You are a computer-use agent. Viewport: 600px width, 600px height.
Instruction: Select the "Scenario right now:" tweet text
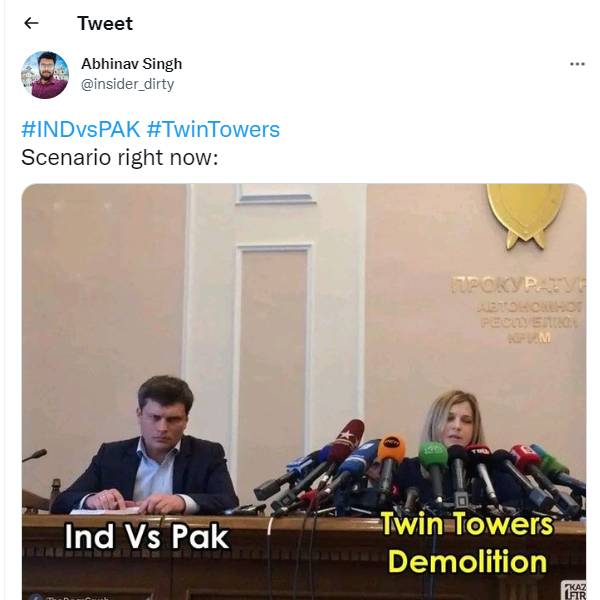(120, 157)
